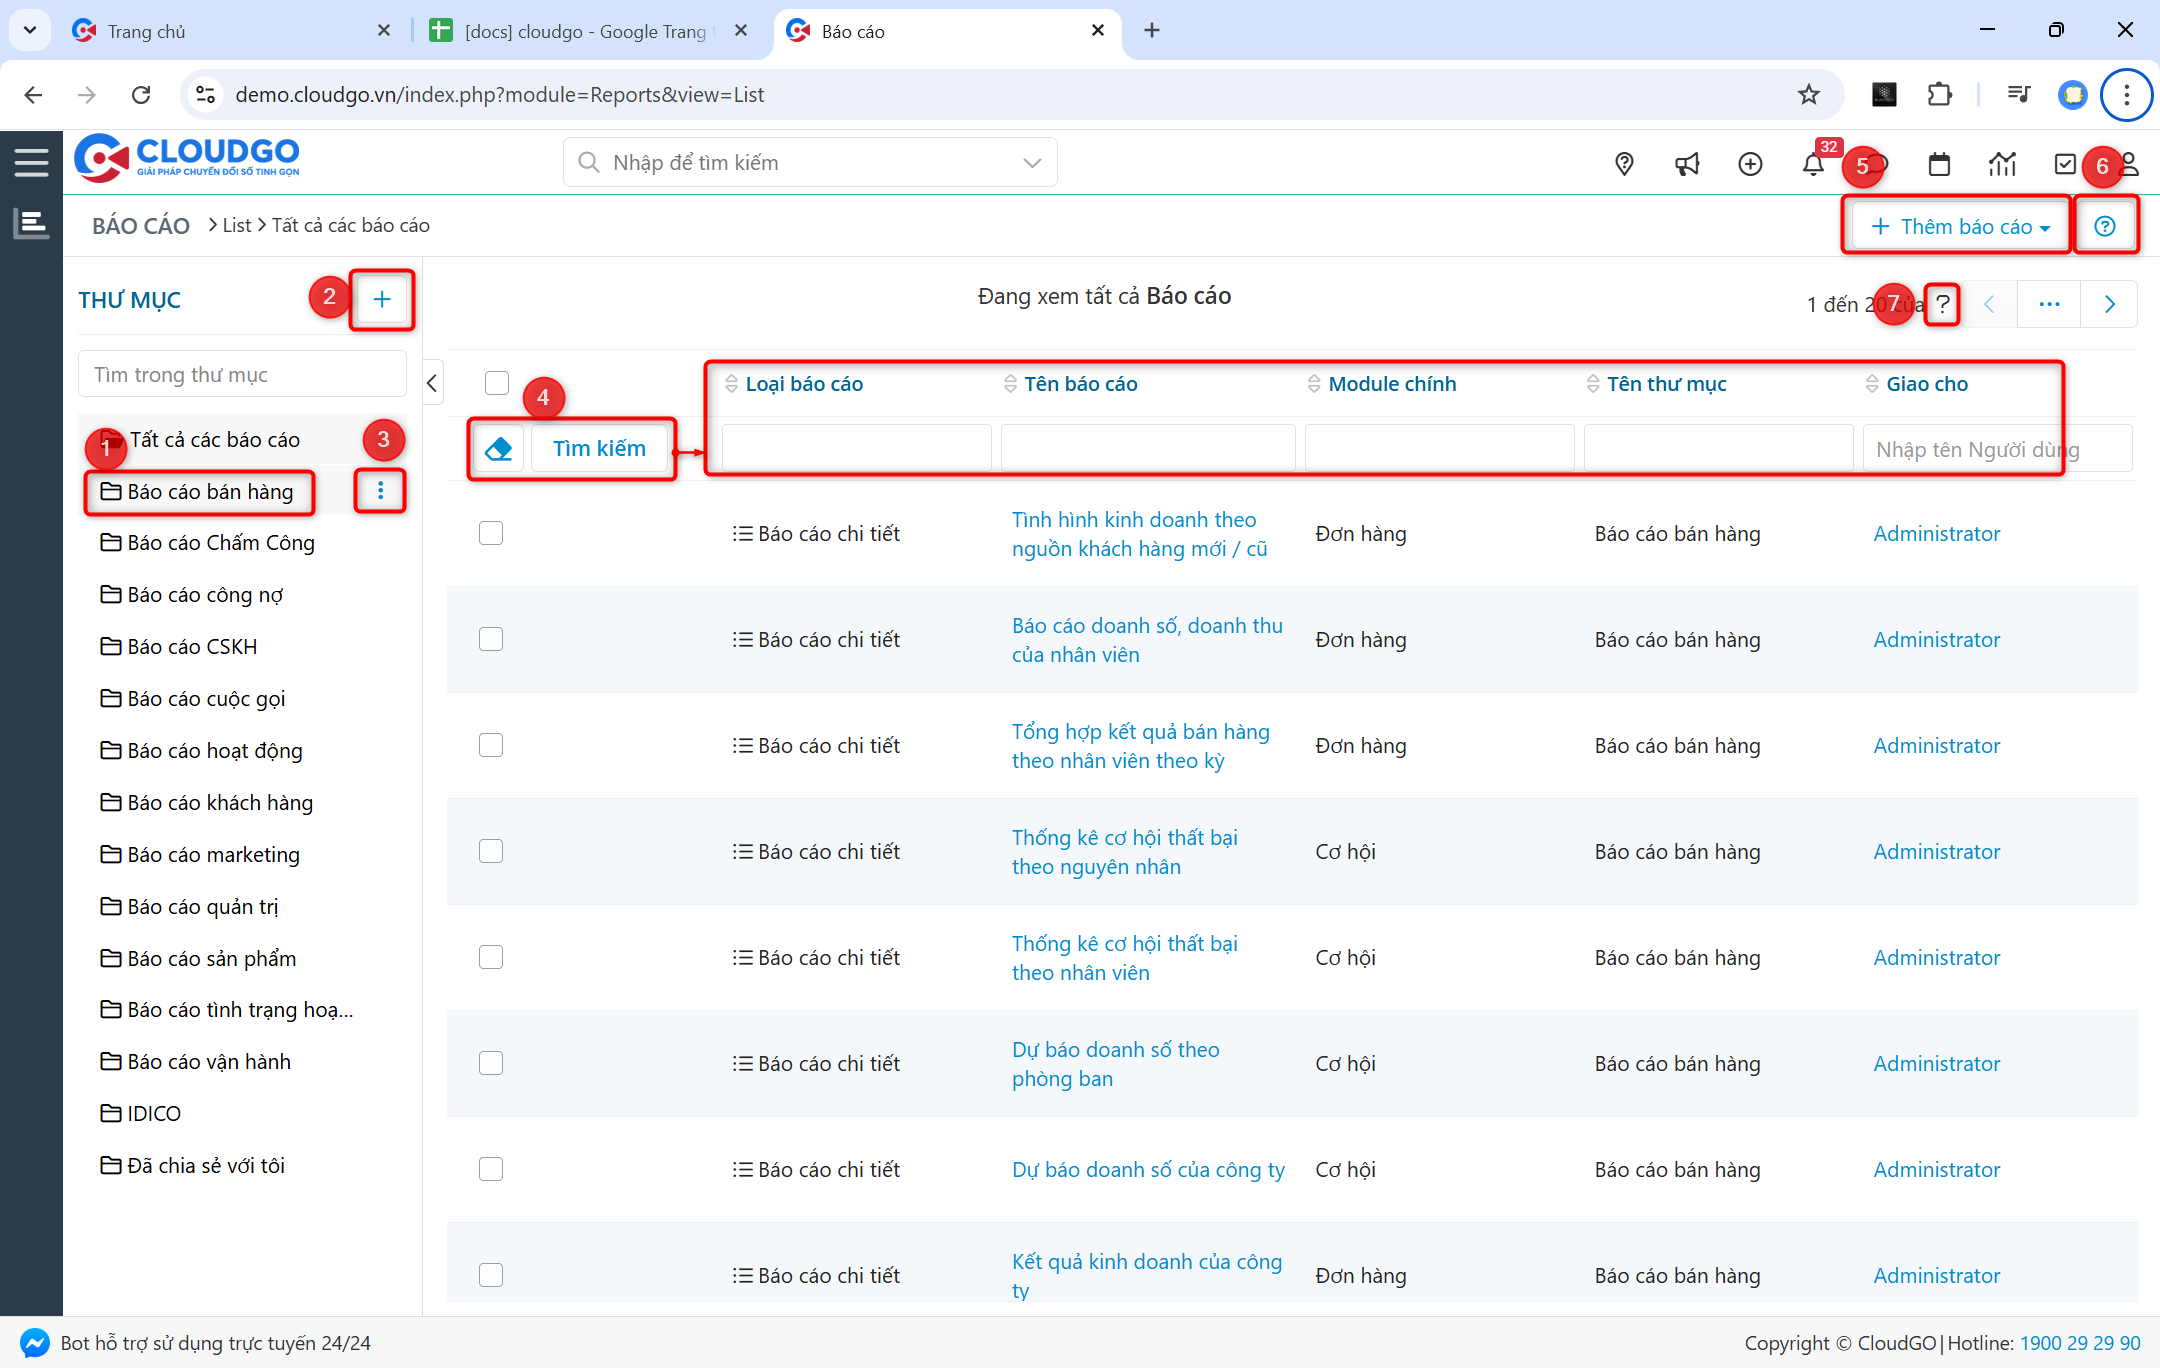Click the help question-circle icon
The width and height of the screenshot is (2160, 1368).
[2105, 226]
